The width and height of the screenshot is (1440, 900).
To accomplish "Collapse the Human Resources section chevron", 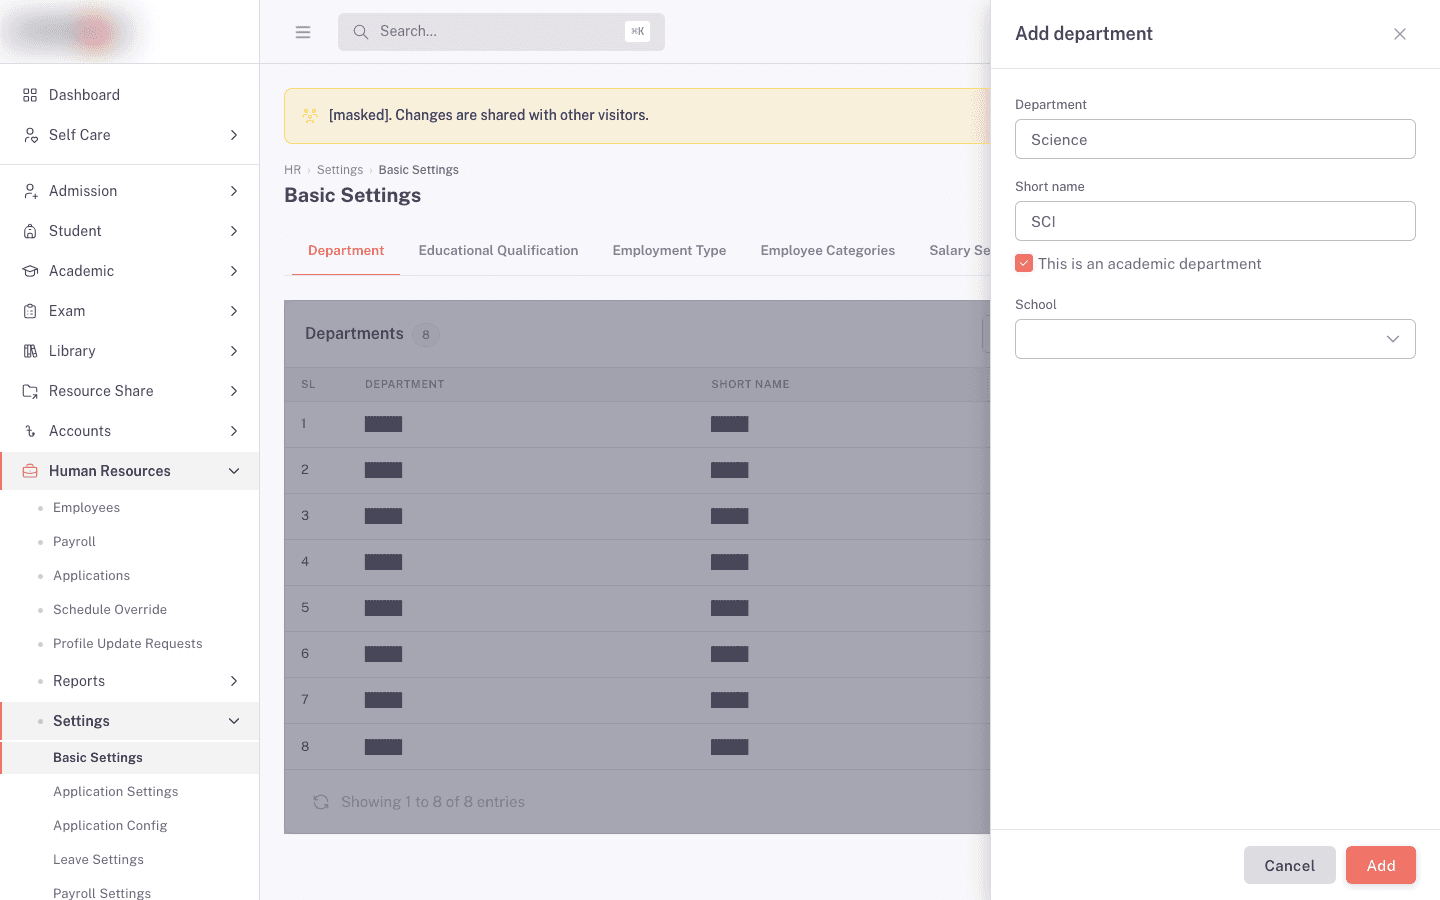I will click(x=234, y=471).
